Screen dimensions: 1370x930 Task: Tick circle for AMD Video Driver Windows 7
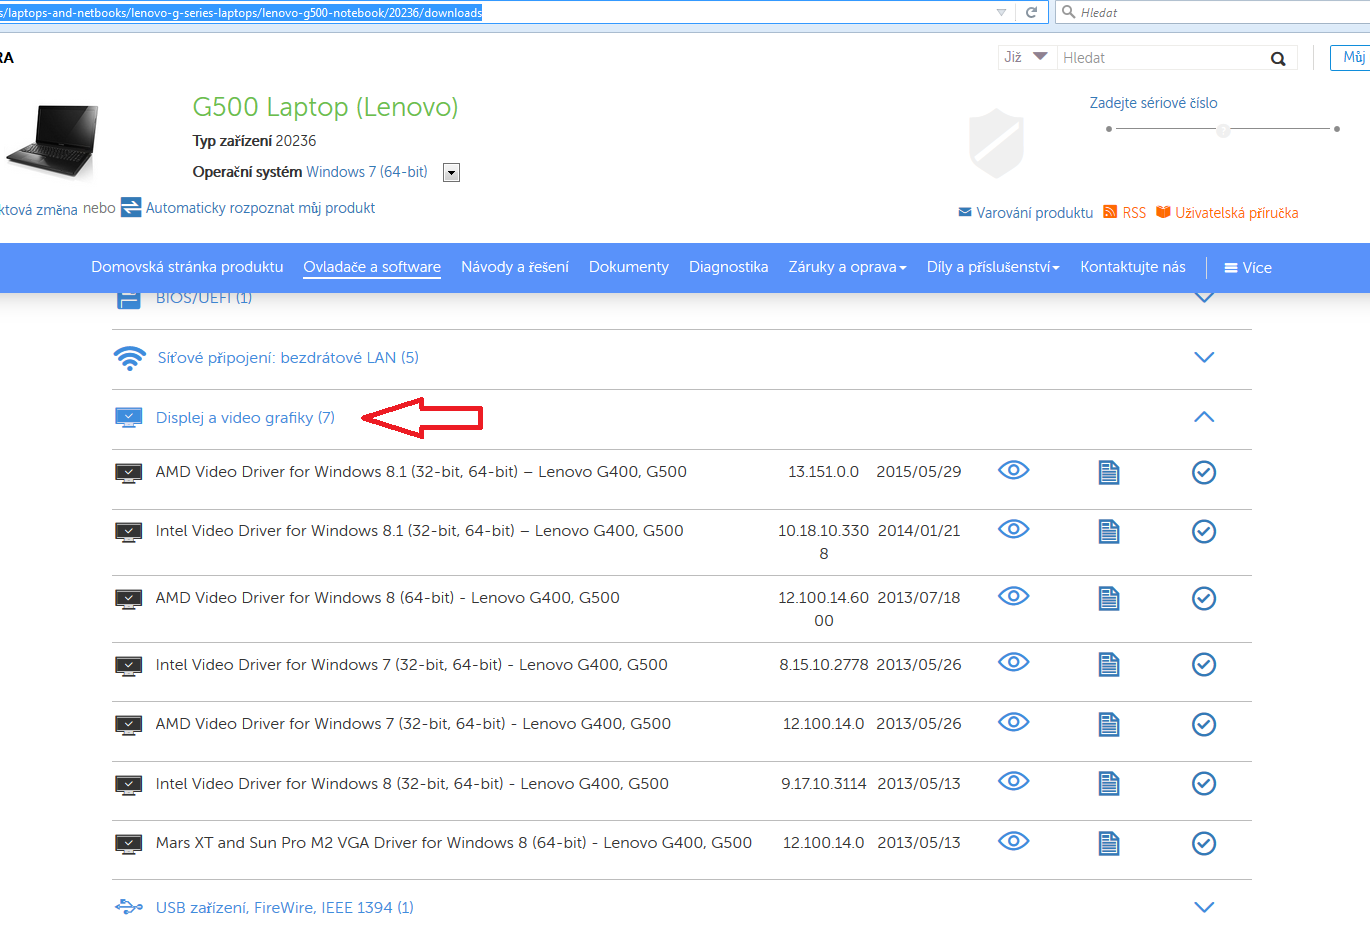[1204, 724]
